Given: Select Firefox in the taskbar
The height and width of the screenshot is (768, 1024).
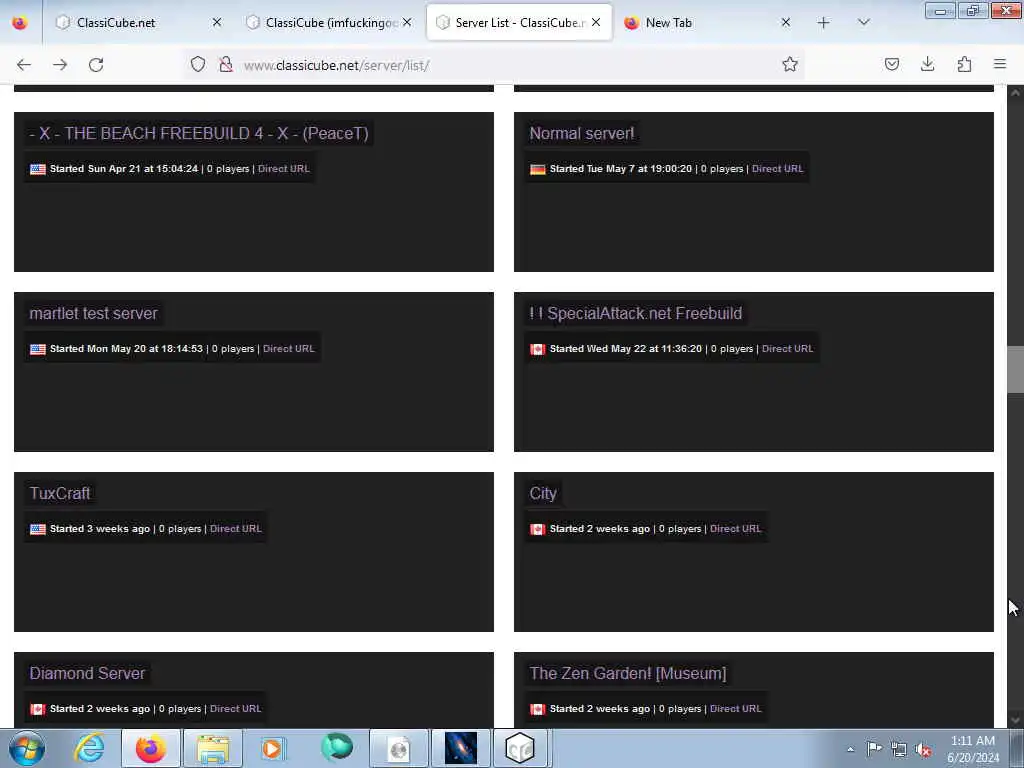Looking at the screenshot, I should [151, 748].
